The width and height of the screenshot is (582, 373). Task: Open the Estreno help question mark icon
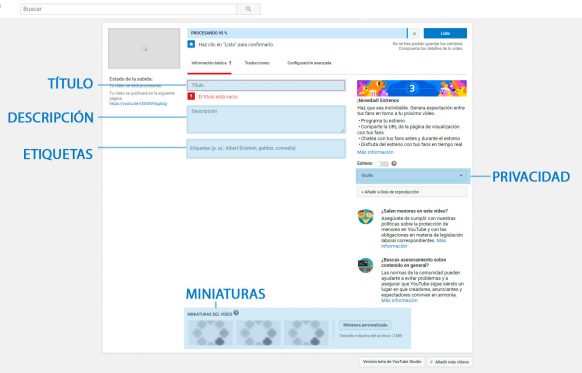pyautogui.click(x=394, y=163)
